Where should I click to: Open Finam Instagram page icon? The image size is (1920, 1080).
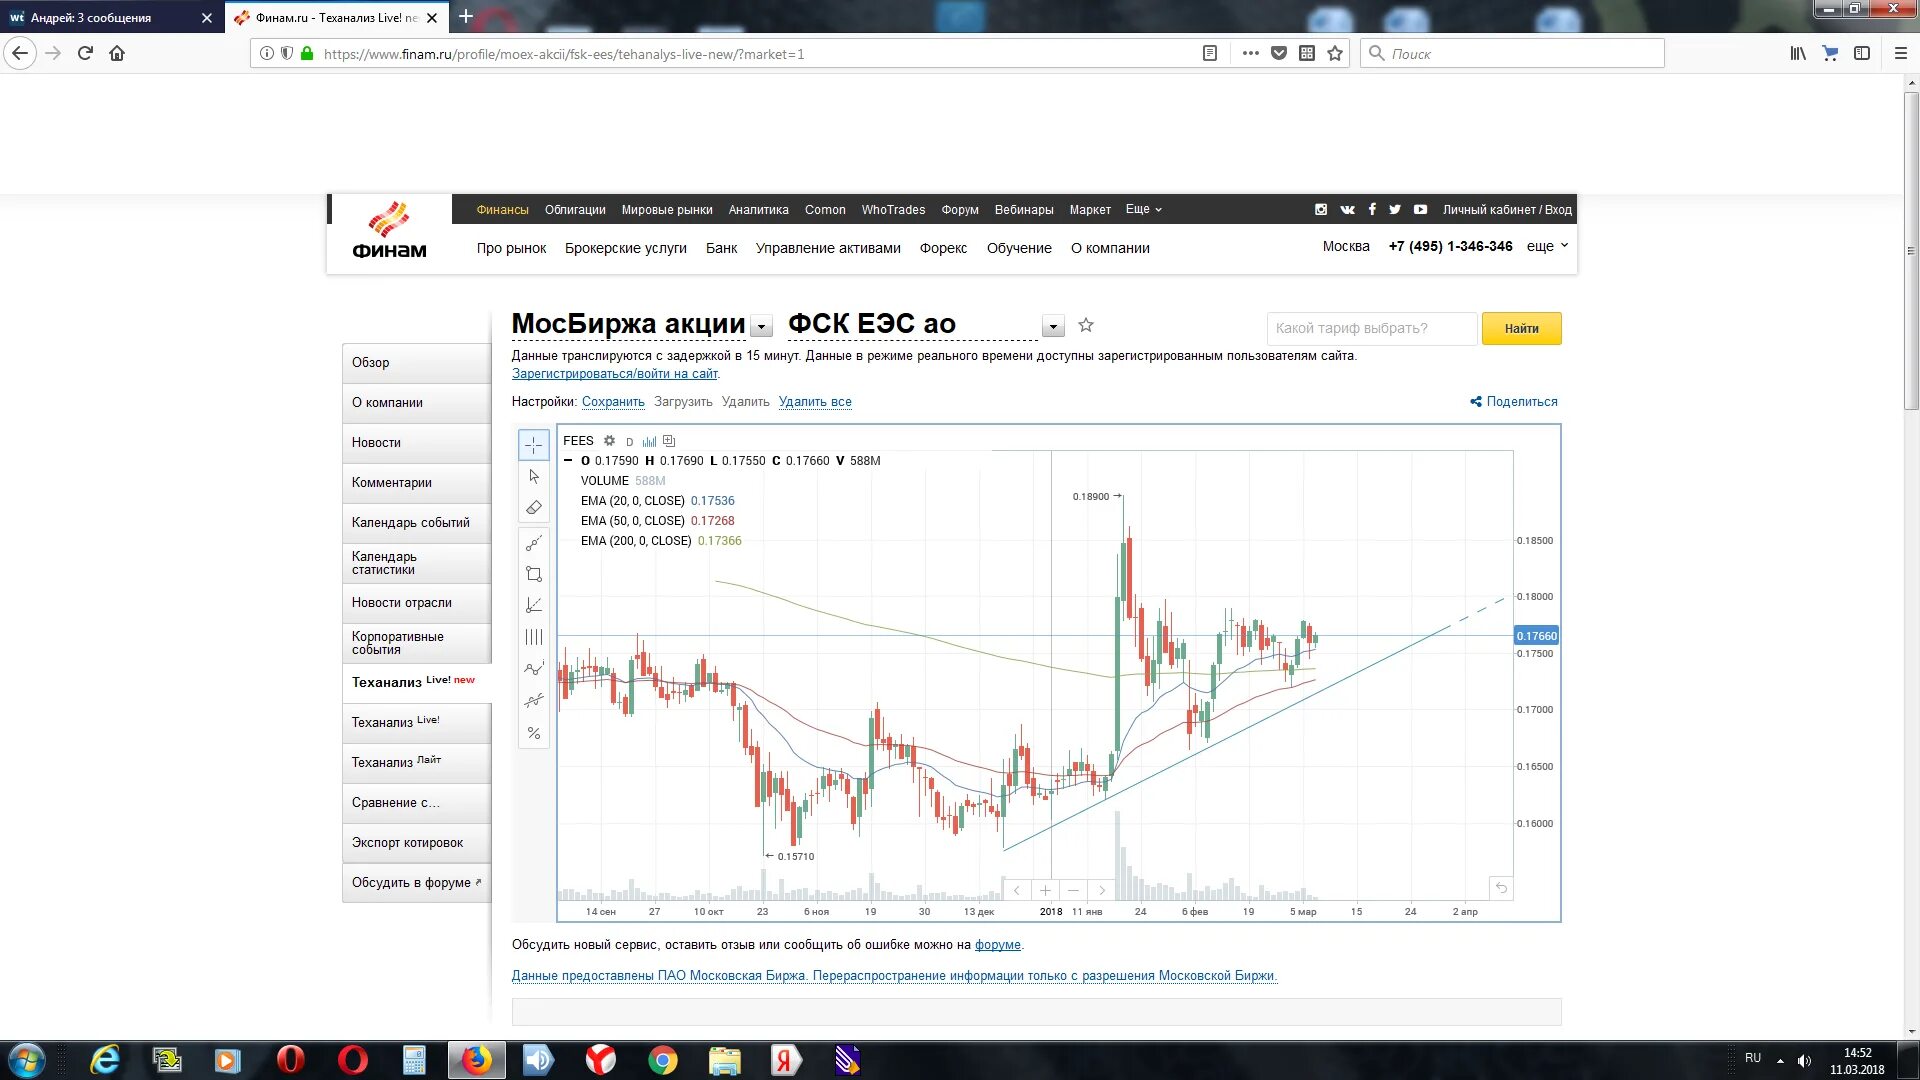1321,210
